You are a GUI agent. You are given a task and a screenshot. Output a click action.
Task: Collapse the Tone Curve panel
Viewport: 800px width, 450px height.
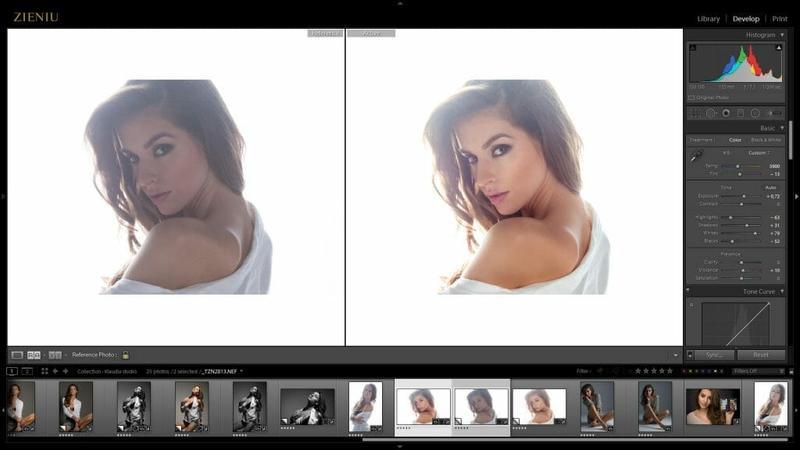tap(781, 291)
